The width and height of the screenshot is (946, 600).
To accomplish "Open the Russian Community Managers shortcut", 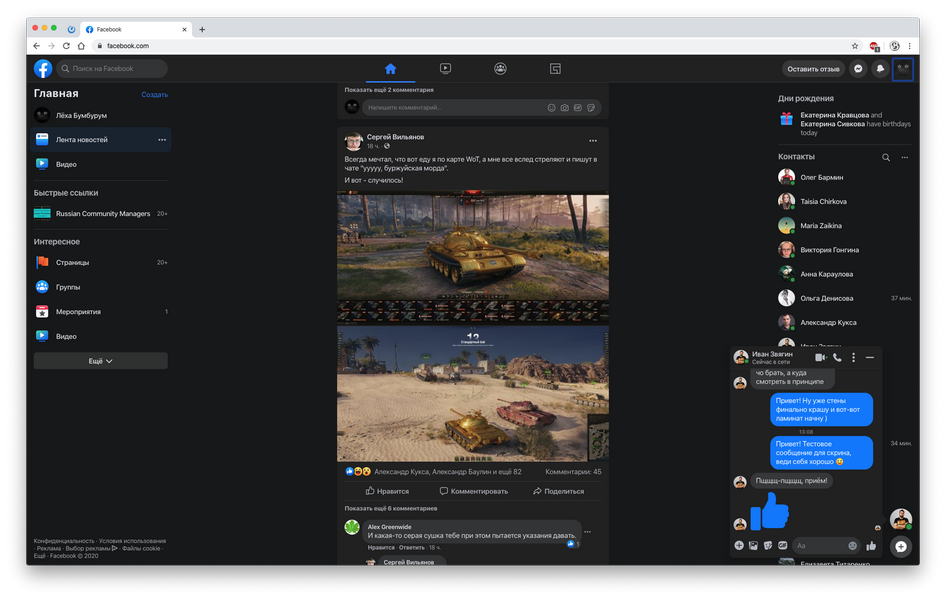I will coord(101,213).
